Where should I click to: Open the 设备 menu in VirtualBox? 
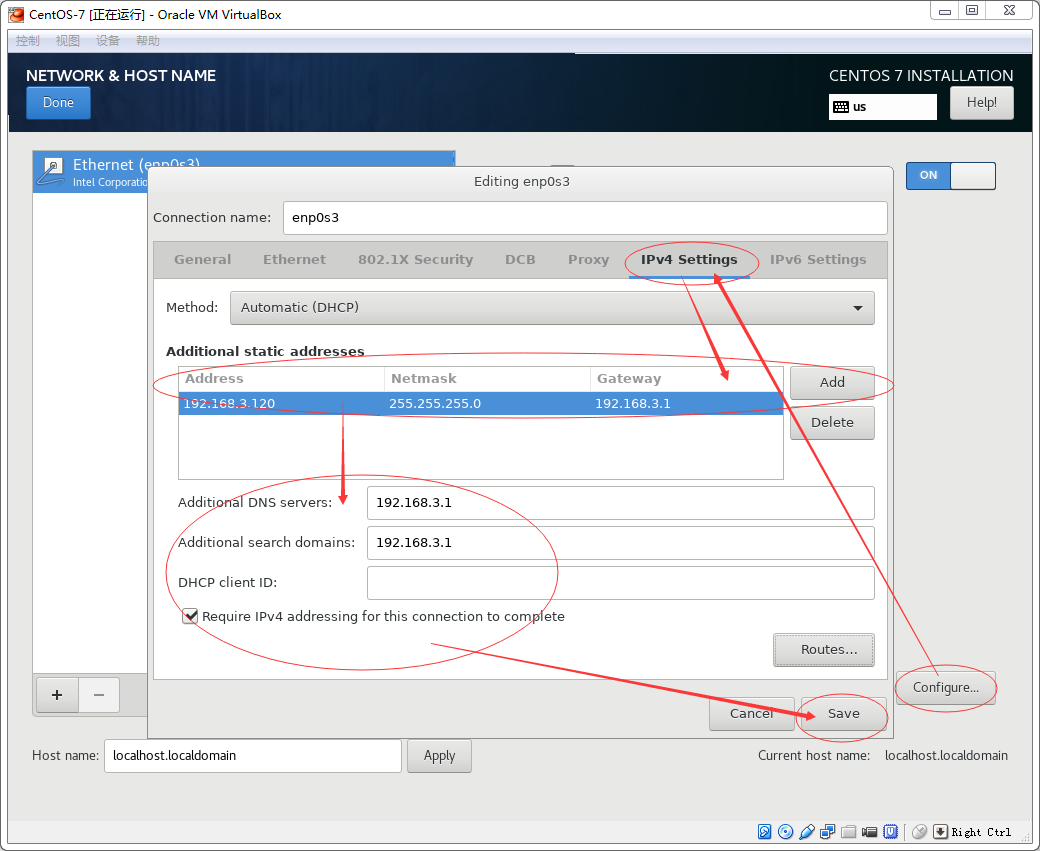[x=108, y=41]
